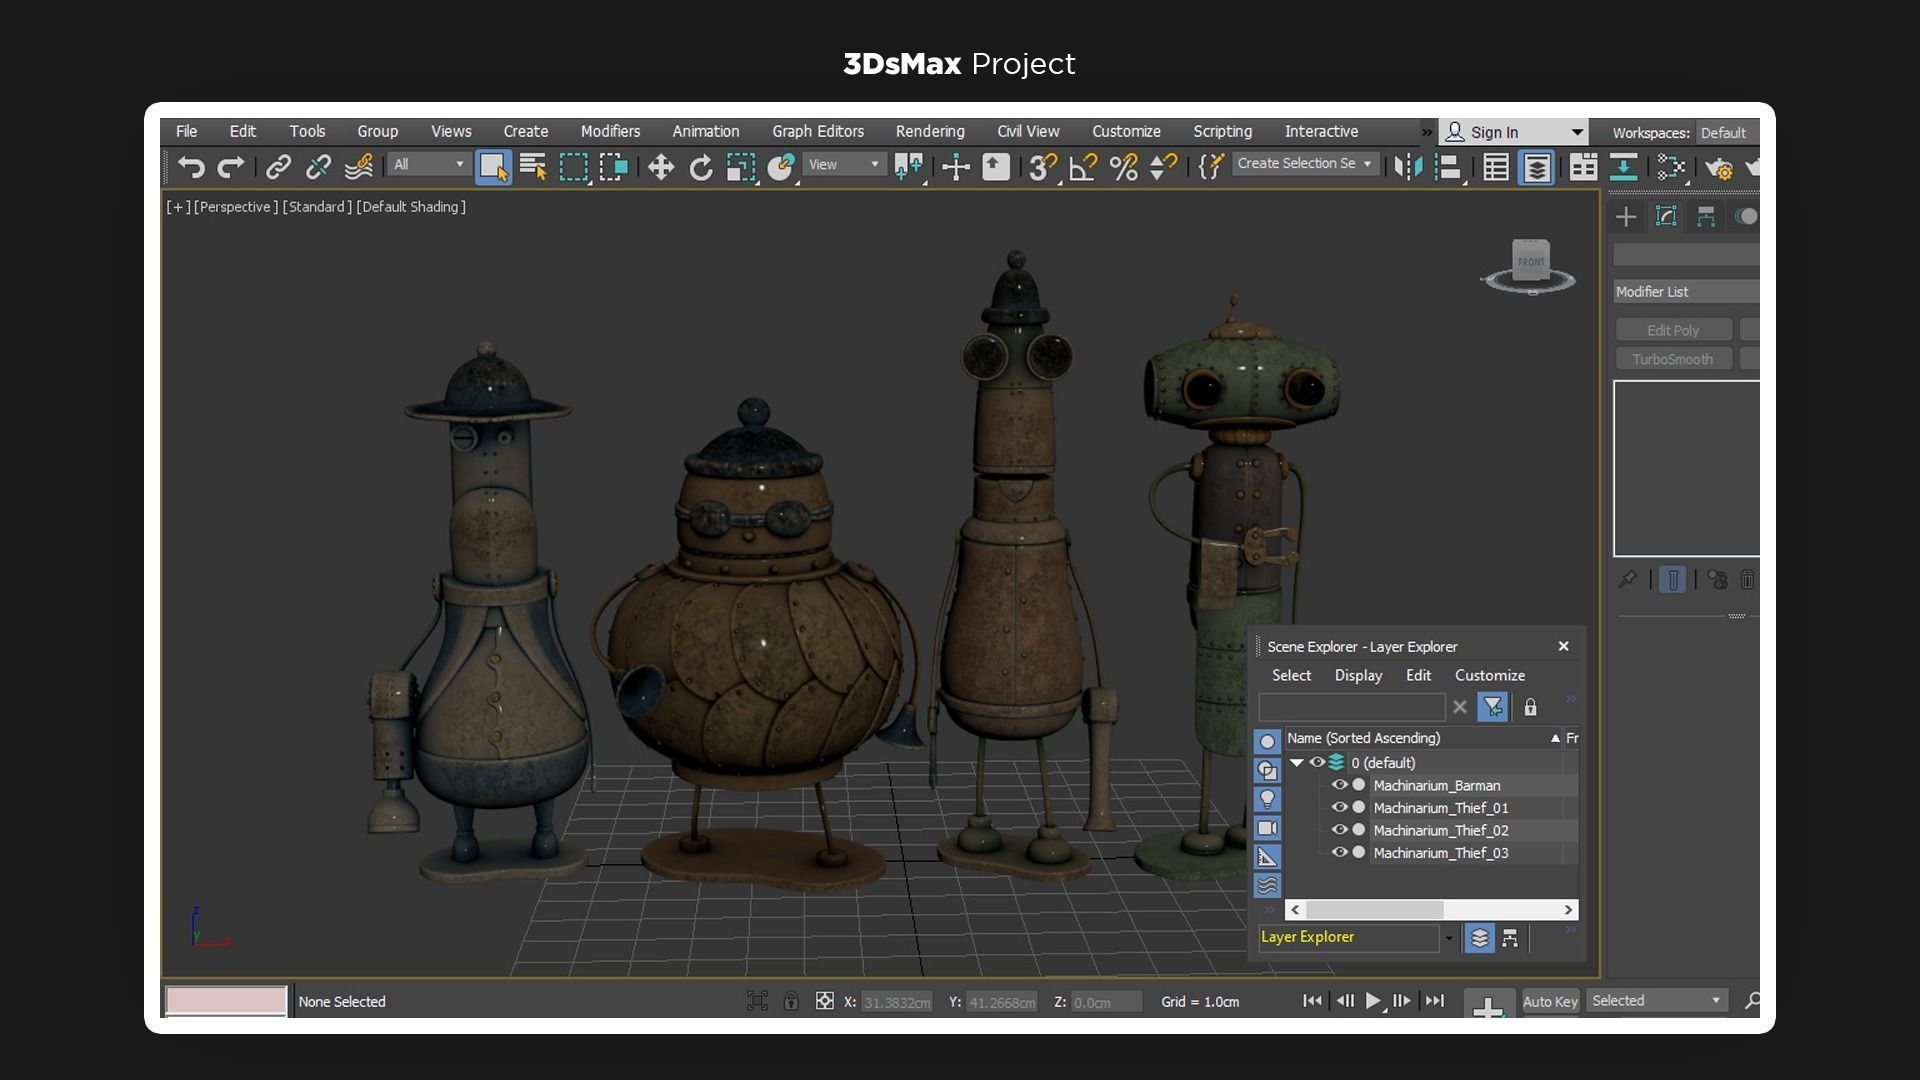
Task: Click the Scene Explorer search field
Action: tap(1351, 707)
